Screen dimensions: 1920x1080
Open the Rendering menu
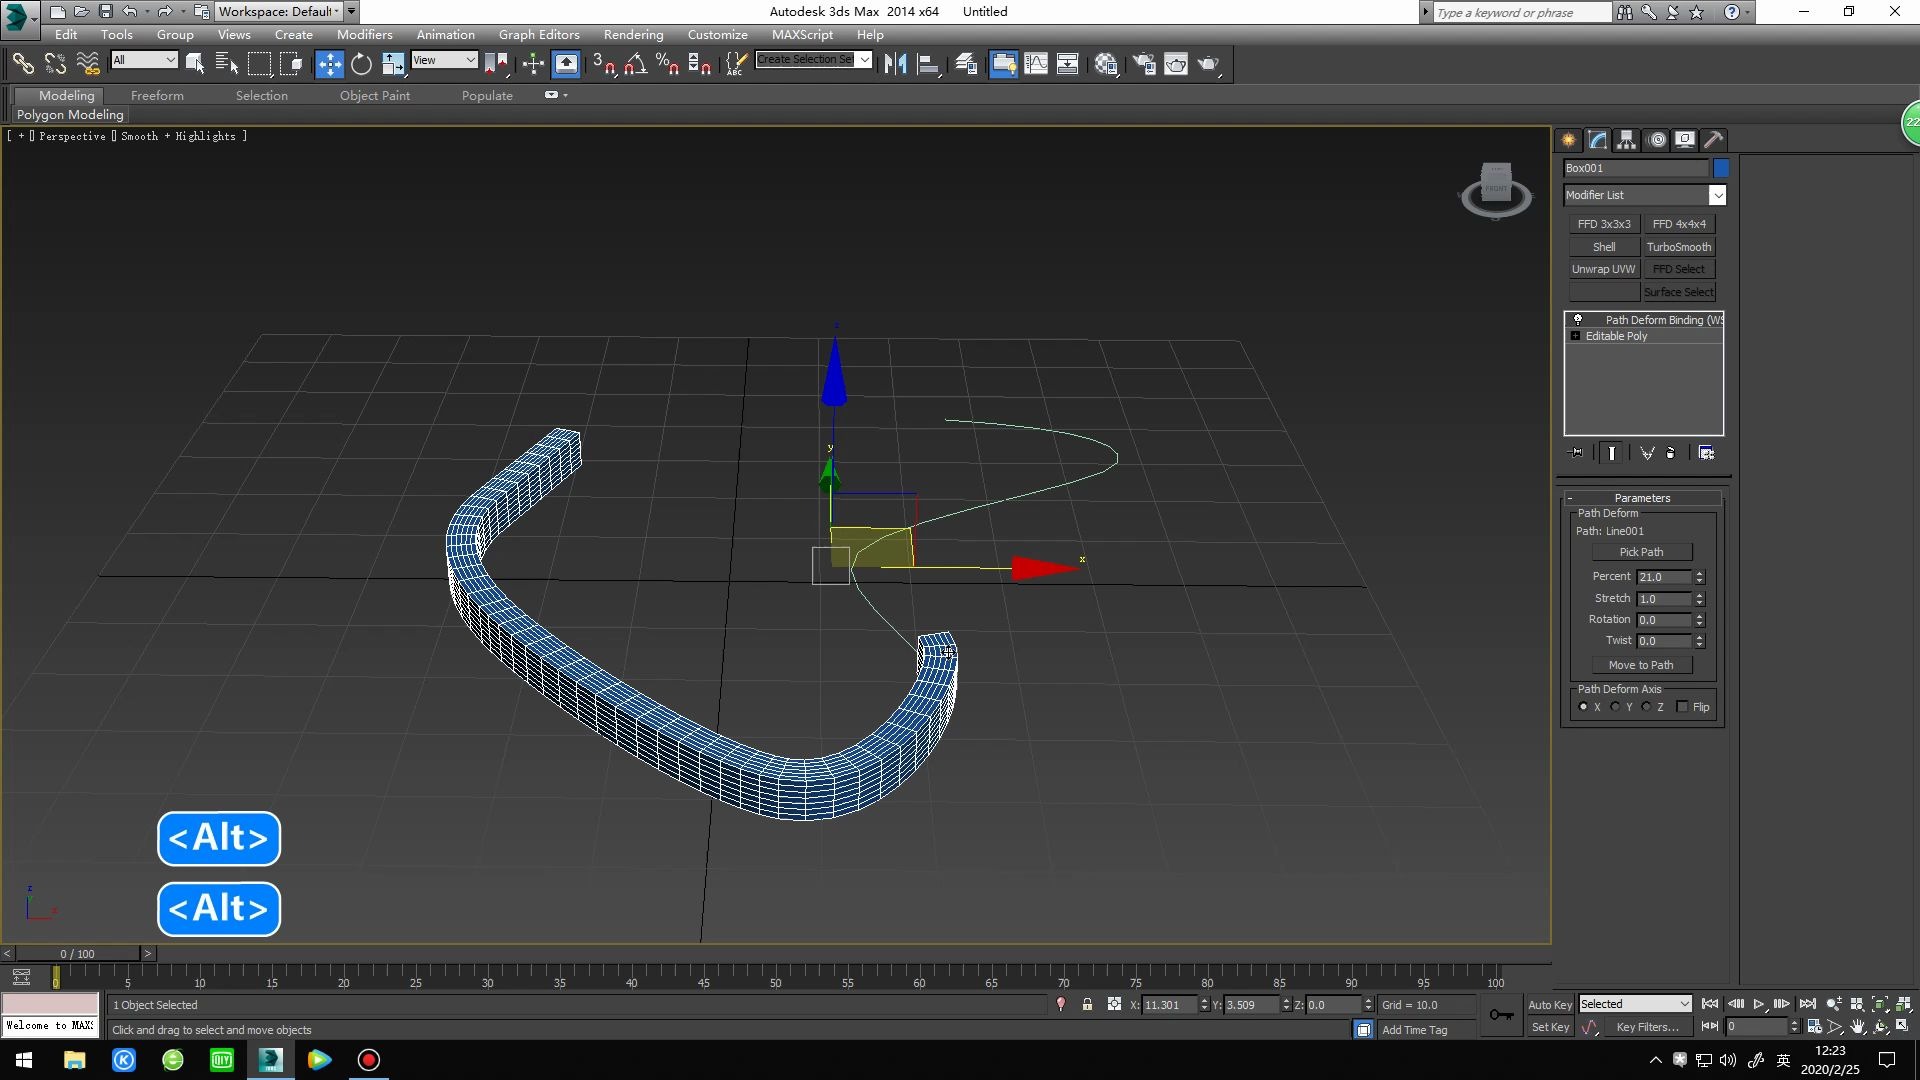pyautogui.click(x=633, y=34)
